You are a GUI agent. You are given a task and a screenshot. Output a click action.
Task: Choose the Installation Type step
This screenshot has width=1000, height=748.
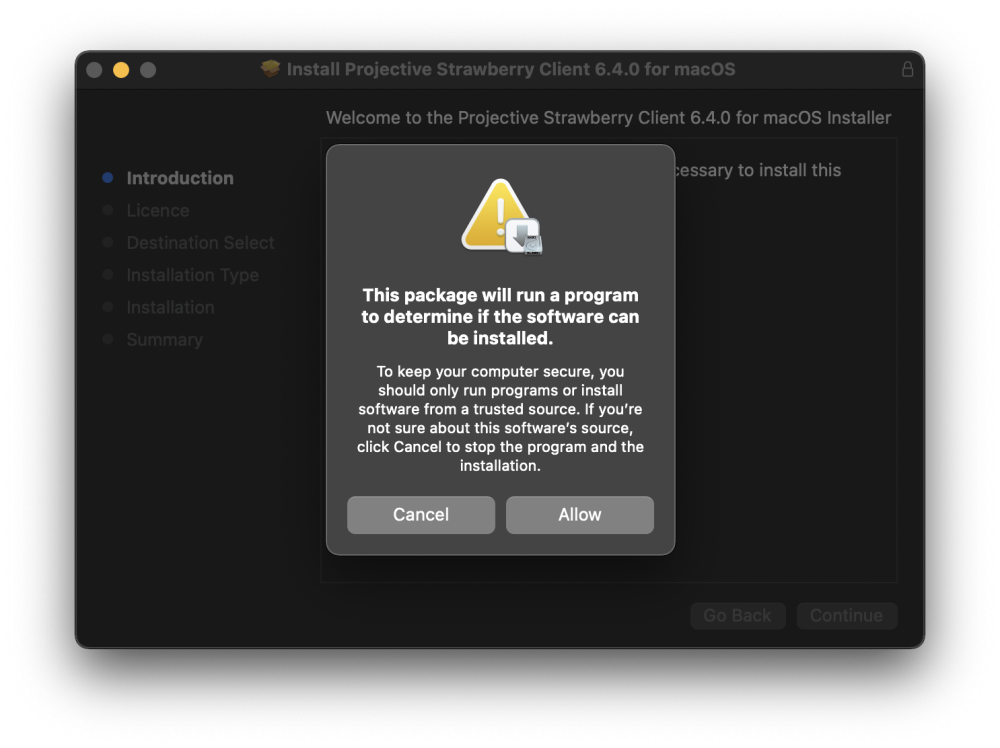point(193,275)
